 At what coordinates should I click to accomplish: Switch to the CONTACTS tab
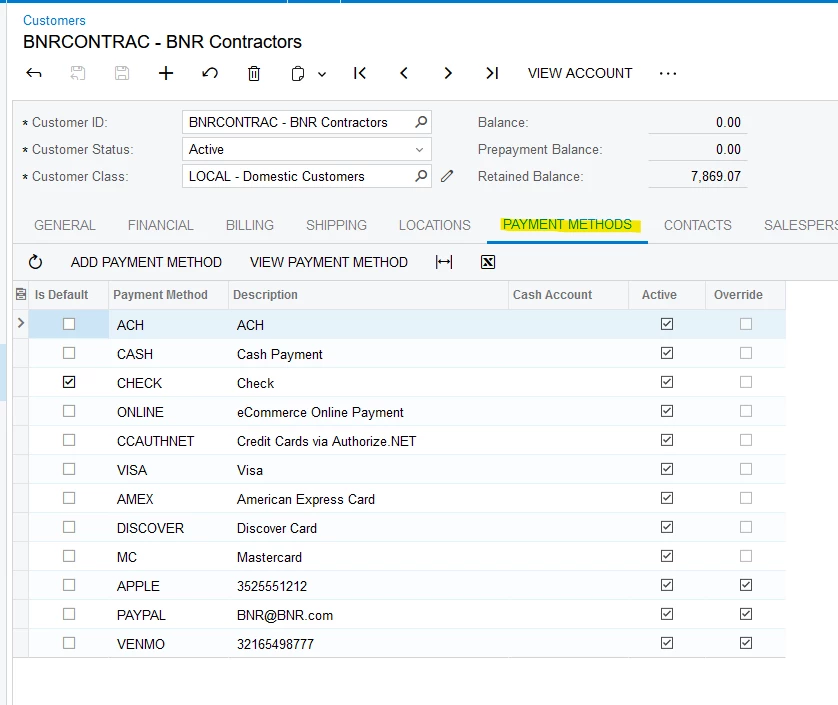coord(697,225)
